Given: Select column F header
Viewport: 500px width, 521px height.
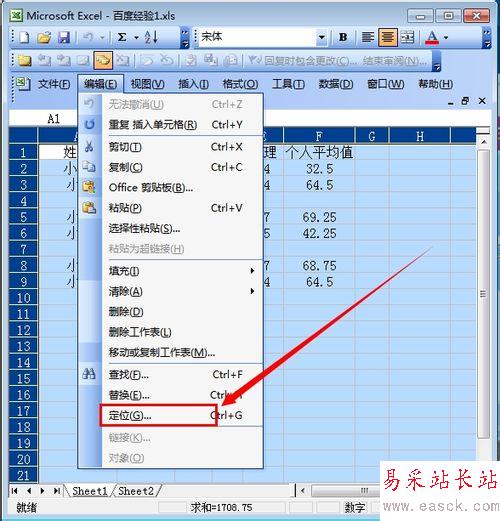Looking at the screenshot, I should (319, 136).
